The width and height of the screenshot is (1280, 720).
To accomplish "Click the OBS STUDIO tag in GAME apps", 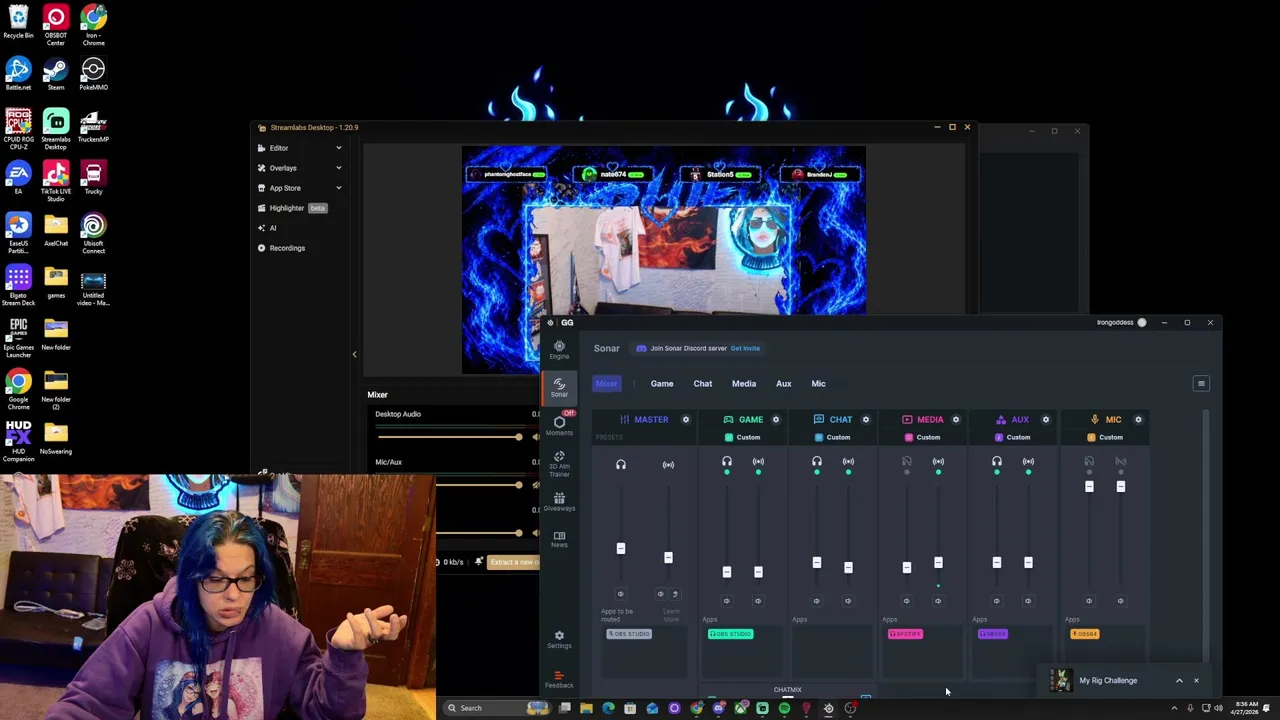I will pyautogui.click(x=731, y=634).
